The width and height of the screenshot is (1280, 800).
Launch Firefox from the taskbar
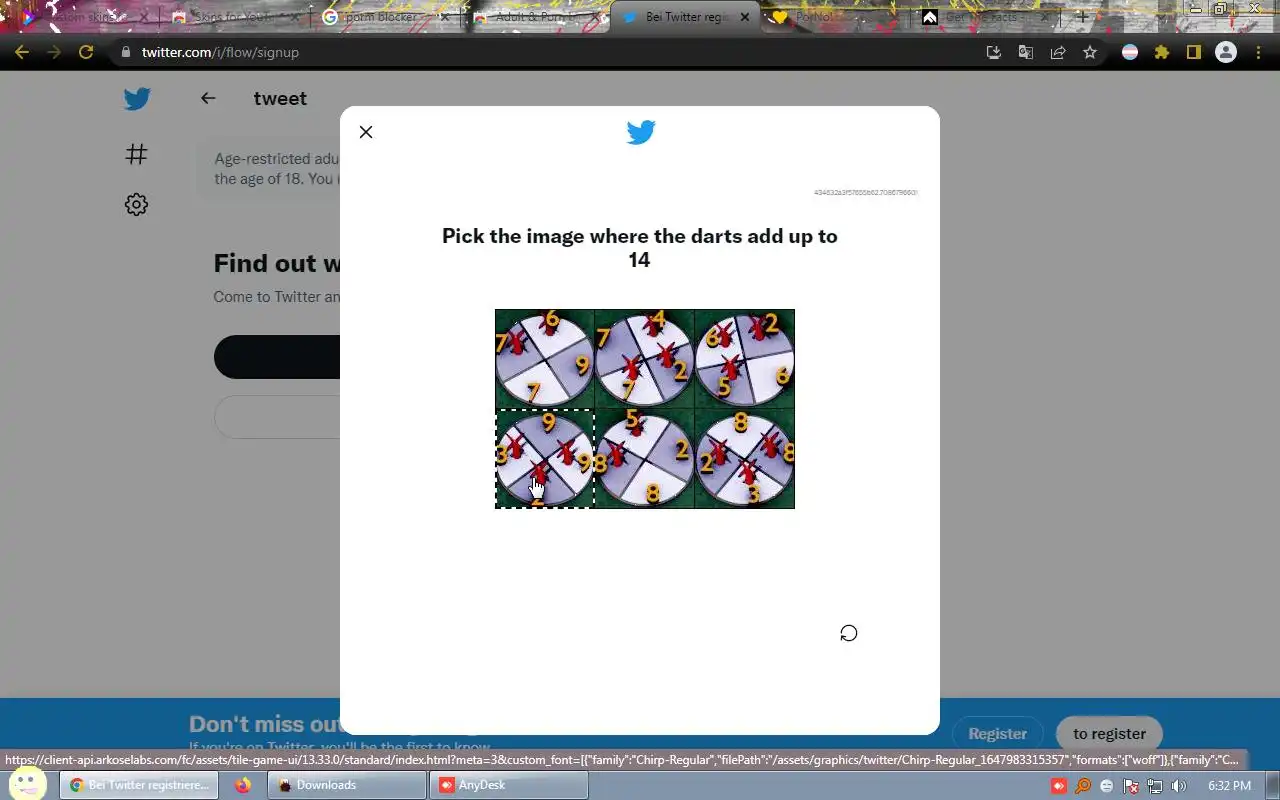(x=243, y=785)
